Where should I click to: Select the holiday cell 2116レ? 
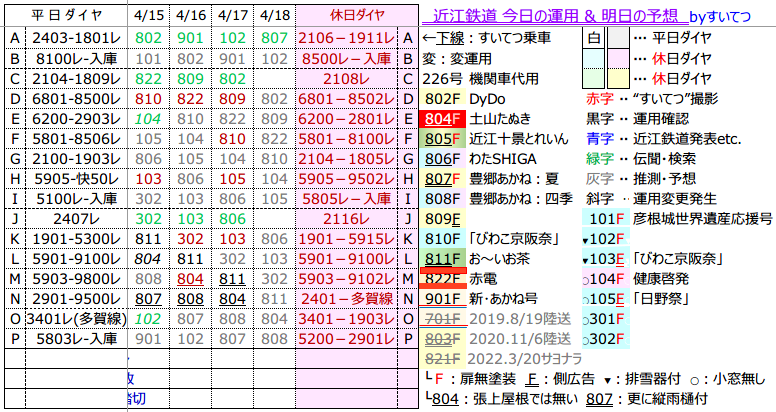(346, 218)
